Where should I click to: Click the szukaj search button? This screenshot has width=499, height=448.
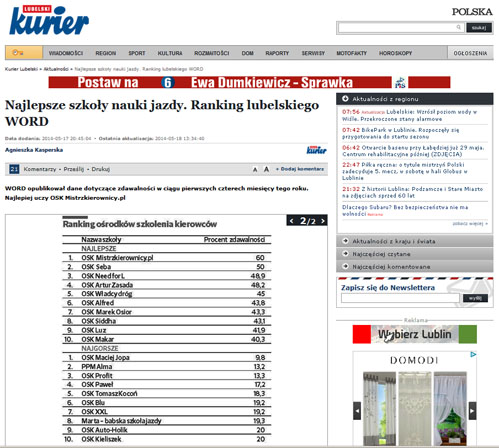(x=479, y=28)
